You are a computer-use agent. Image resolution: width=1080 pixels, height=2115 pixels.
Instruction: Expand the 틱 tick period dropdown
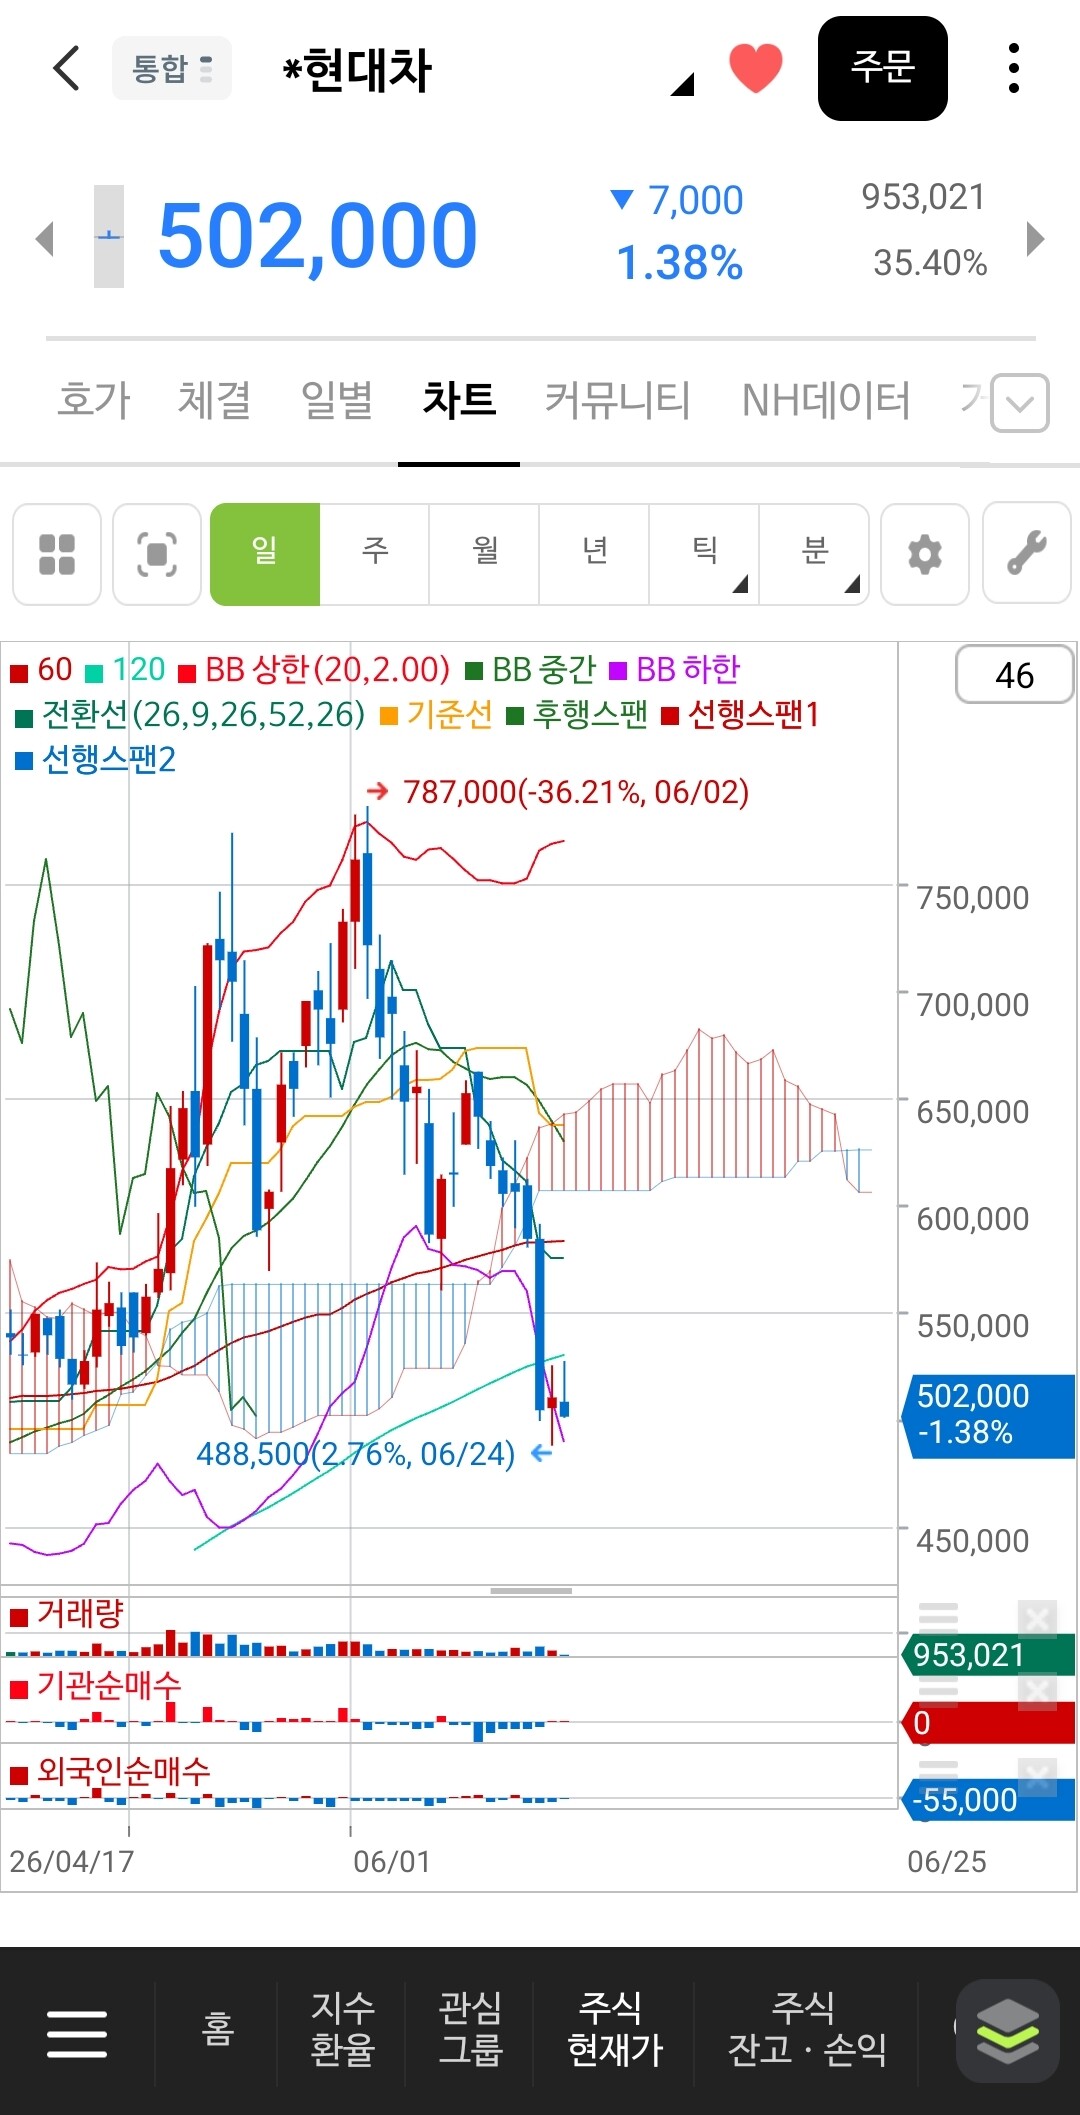[x=705, y=554]
